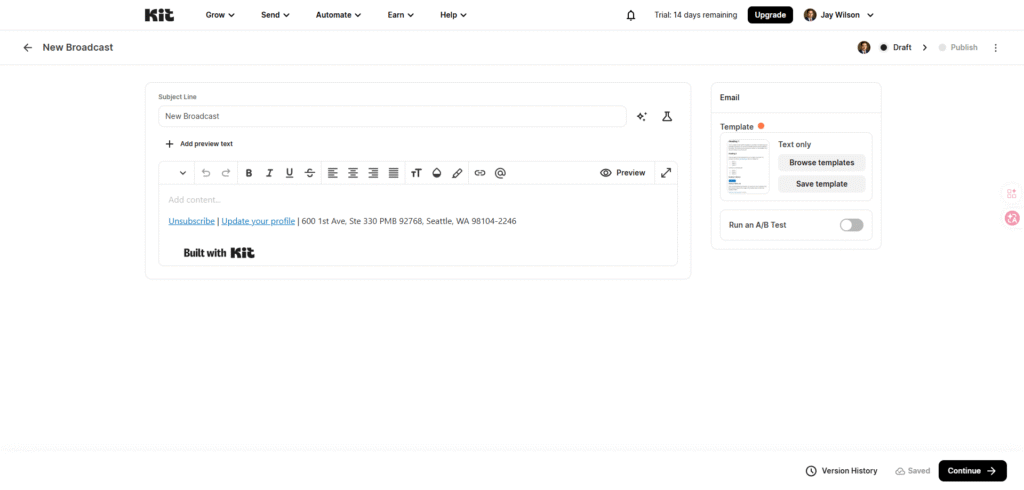Align text left
The width and height of the screenshot is (1024, 490).
point(333,173)
